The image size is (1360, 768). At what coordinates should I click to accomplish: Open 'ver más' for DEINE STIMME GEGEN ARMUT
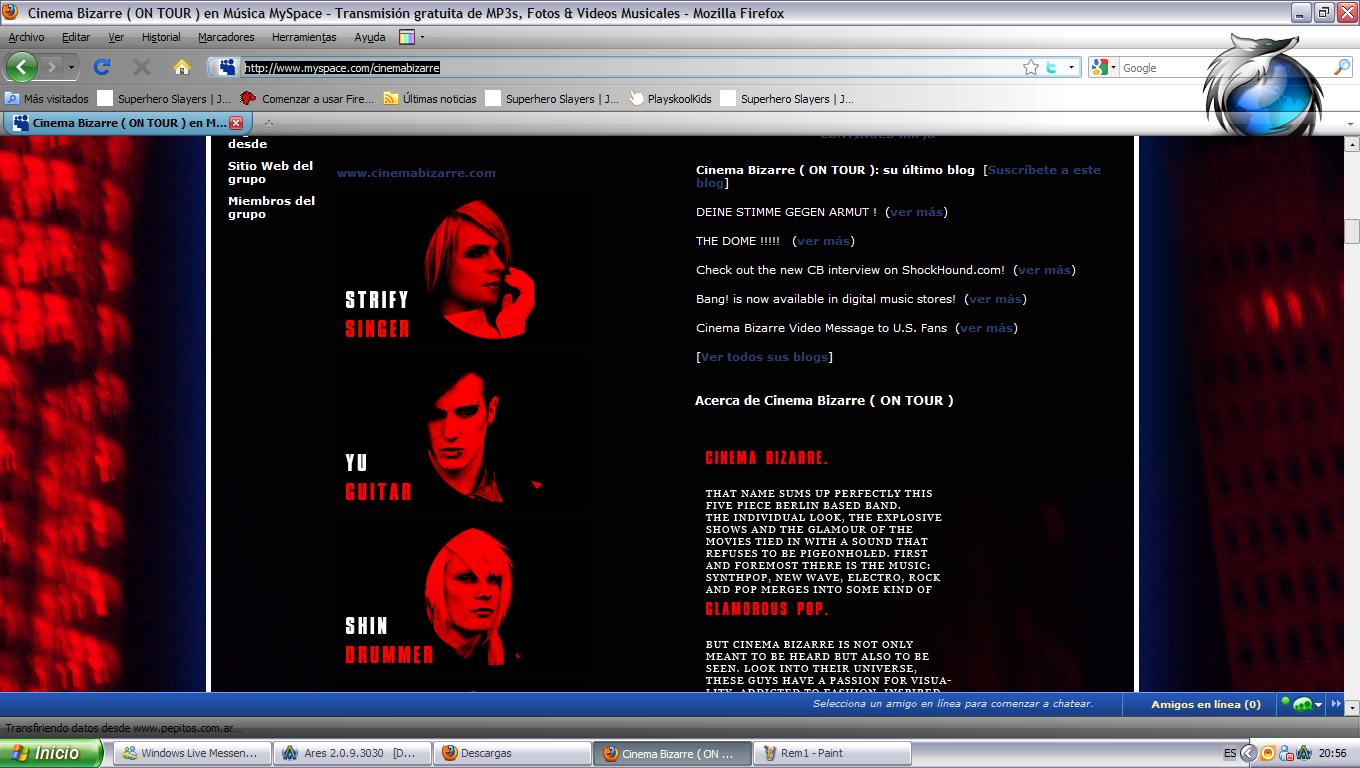click(x=916, y=212)
